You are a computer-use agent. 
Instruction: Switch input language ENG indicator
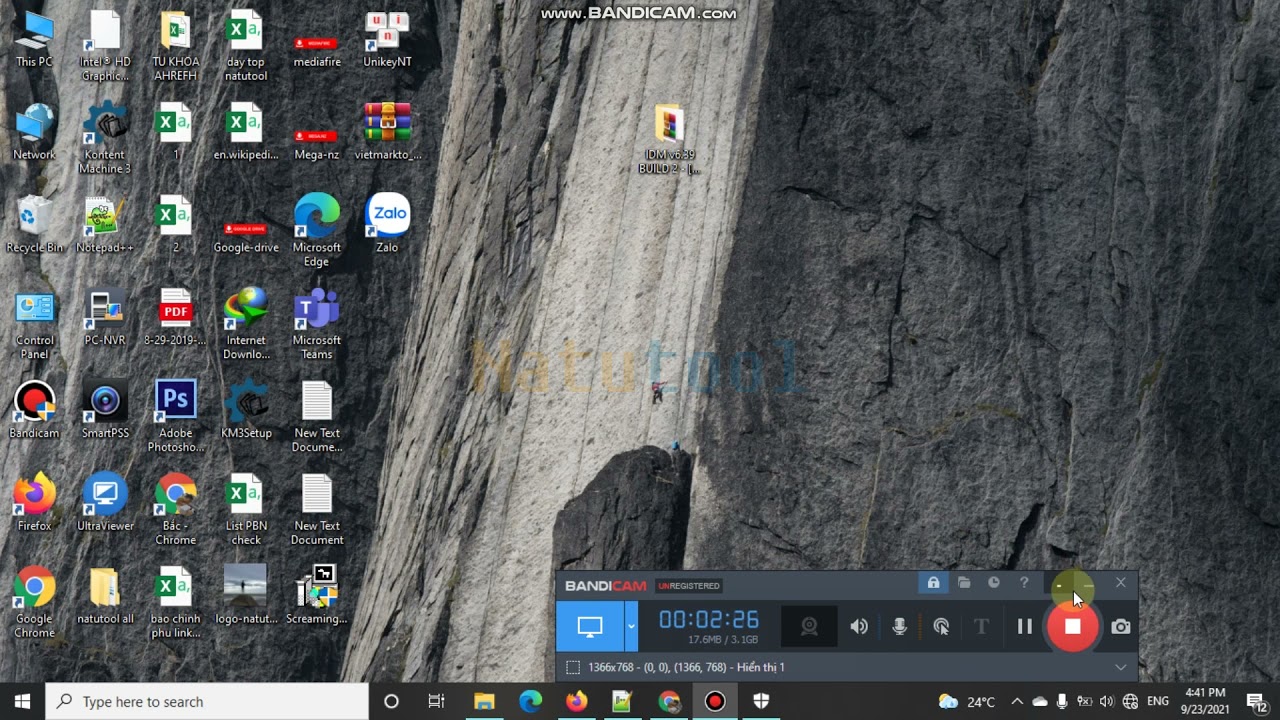click(x=1158, y=702)
